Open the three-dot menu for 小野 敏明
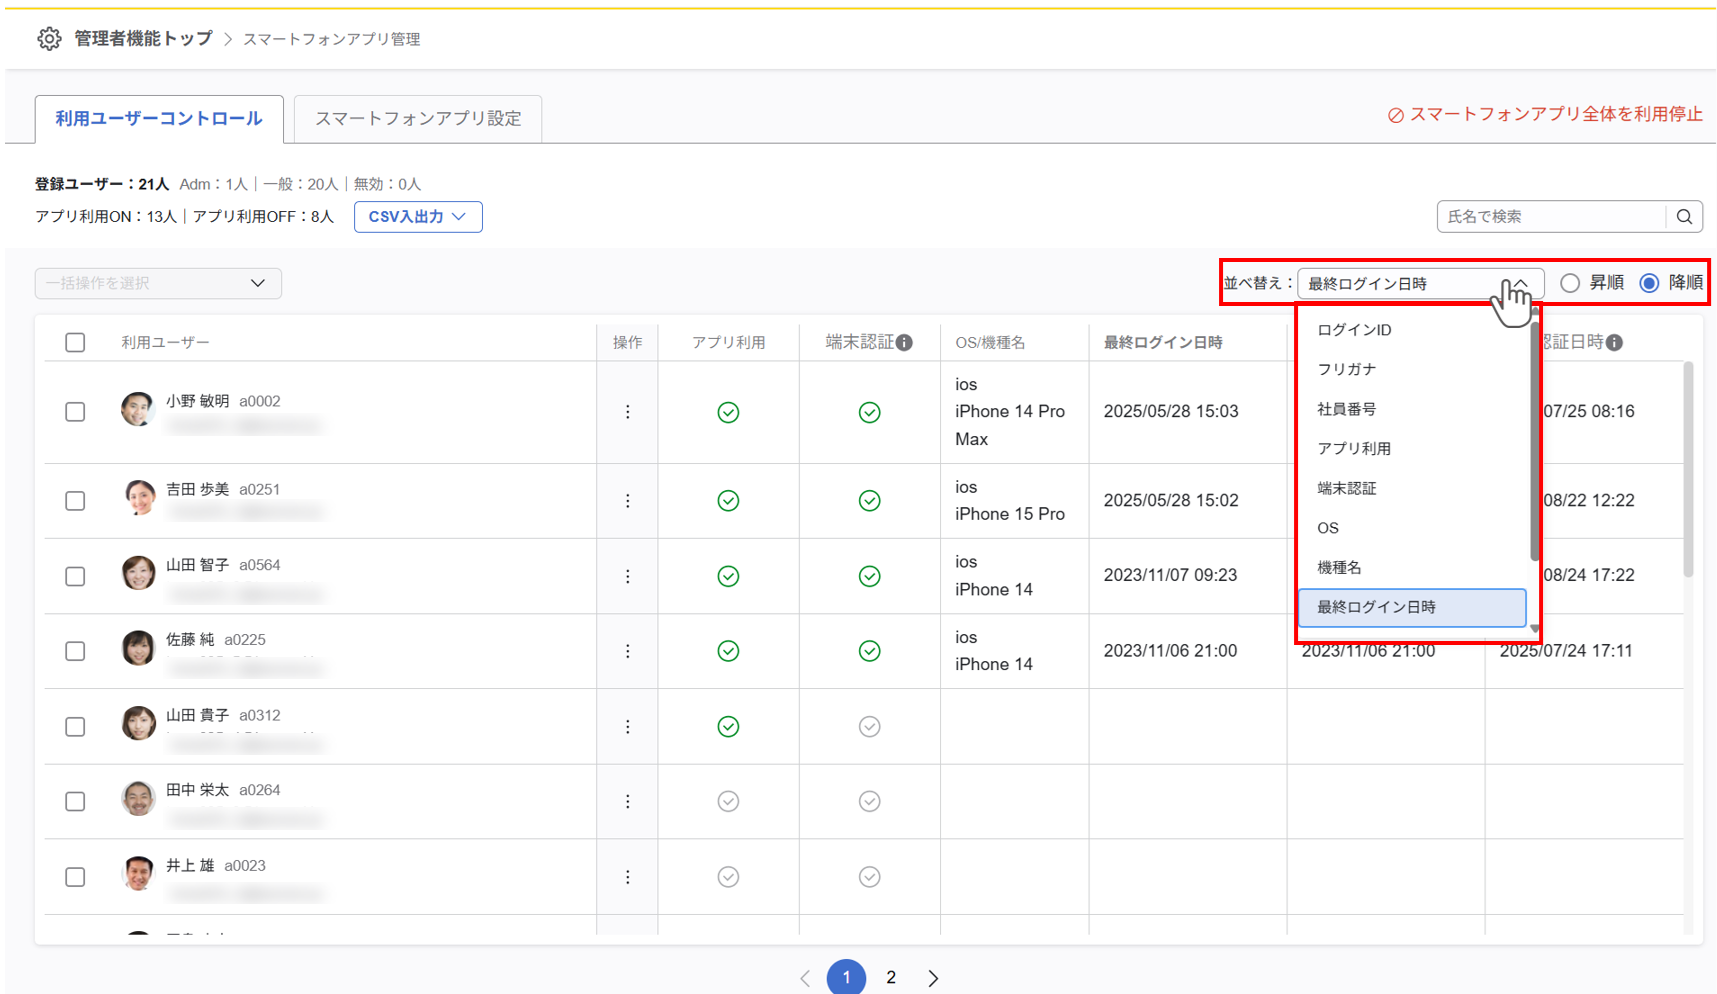 pos(627,412)
